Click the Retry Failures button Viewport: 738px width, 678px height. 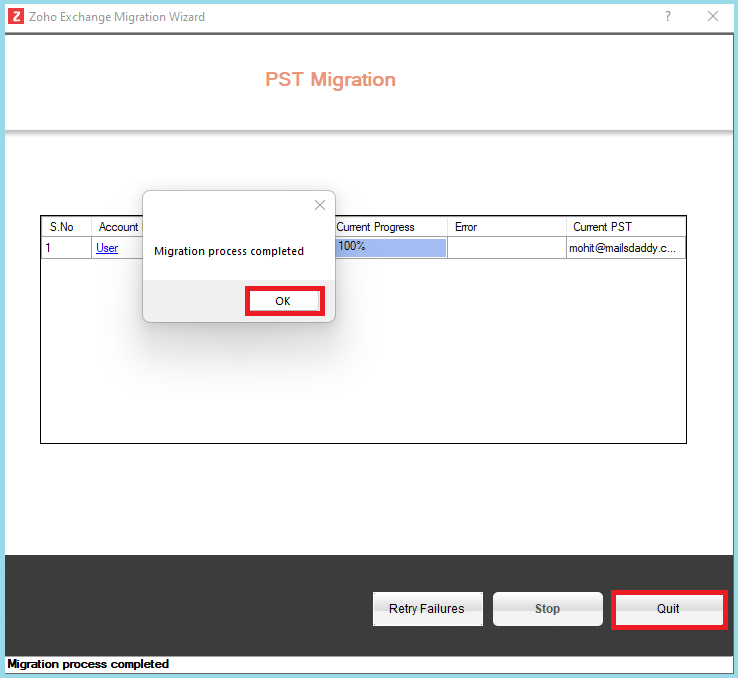427,609
